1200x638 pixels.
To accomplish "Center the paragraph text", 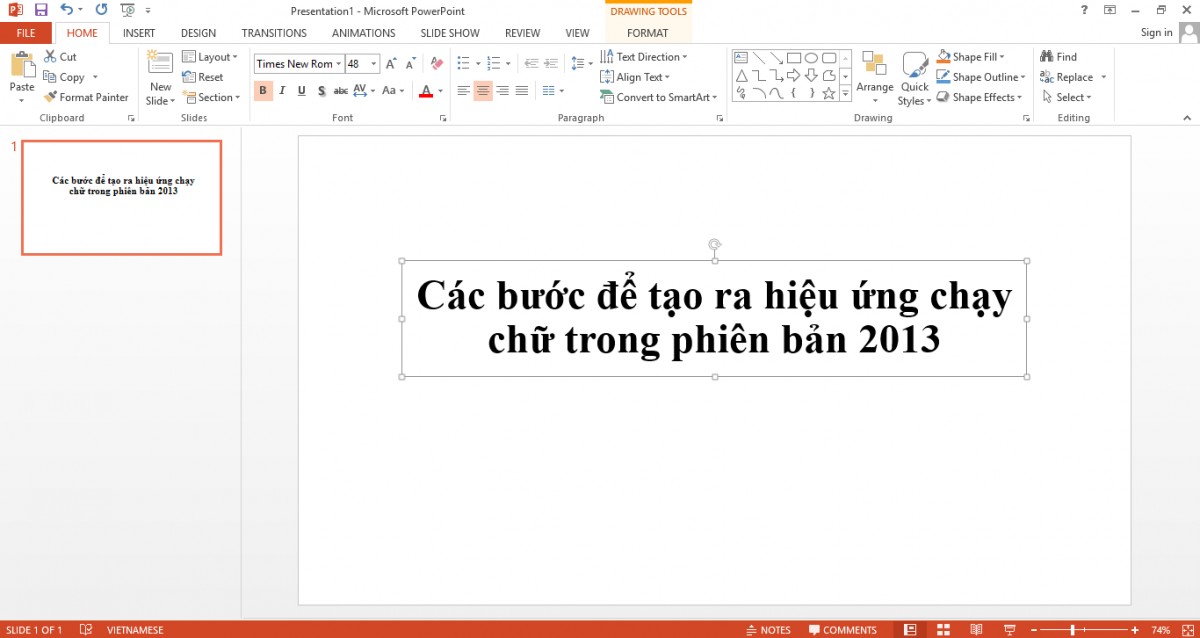I will pos(483,91).
